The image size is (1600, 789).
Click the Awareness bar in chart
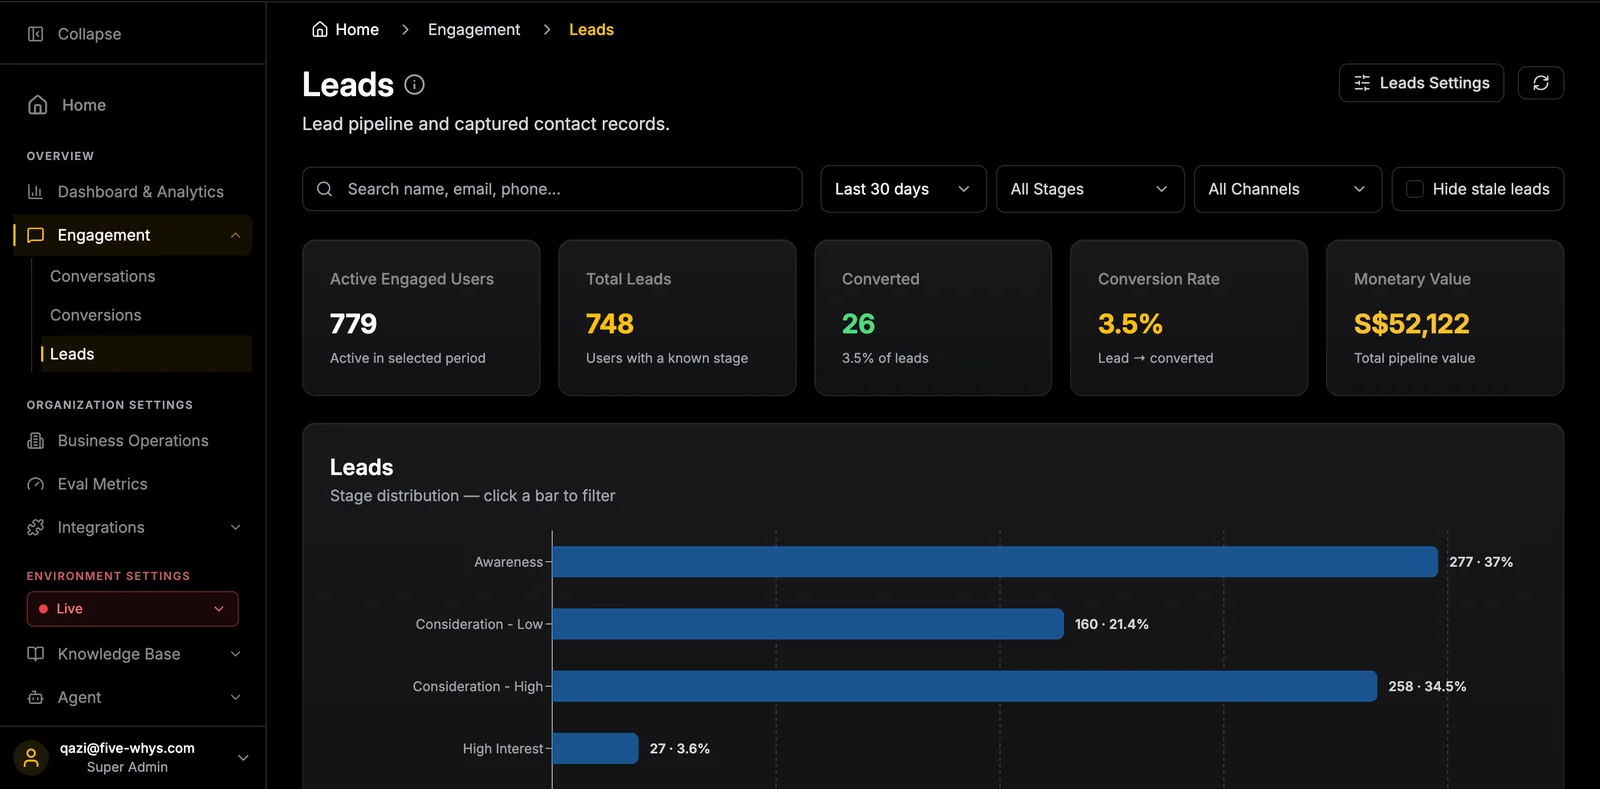click(995, 562)
